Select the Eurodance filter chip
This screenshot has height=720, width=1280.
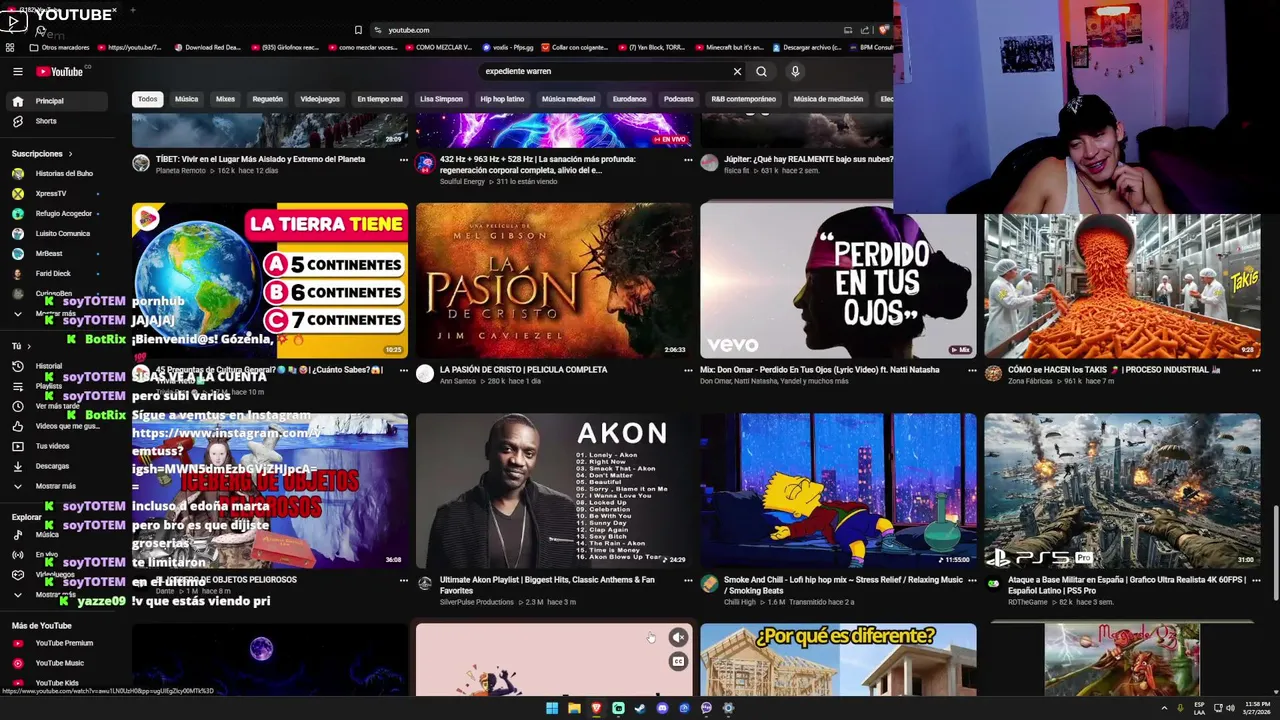tap(629, 99)
